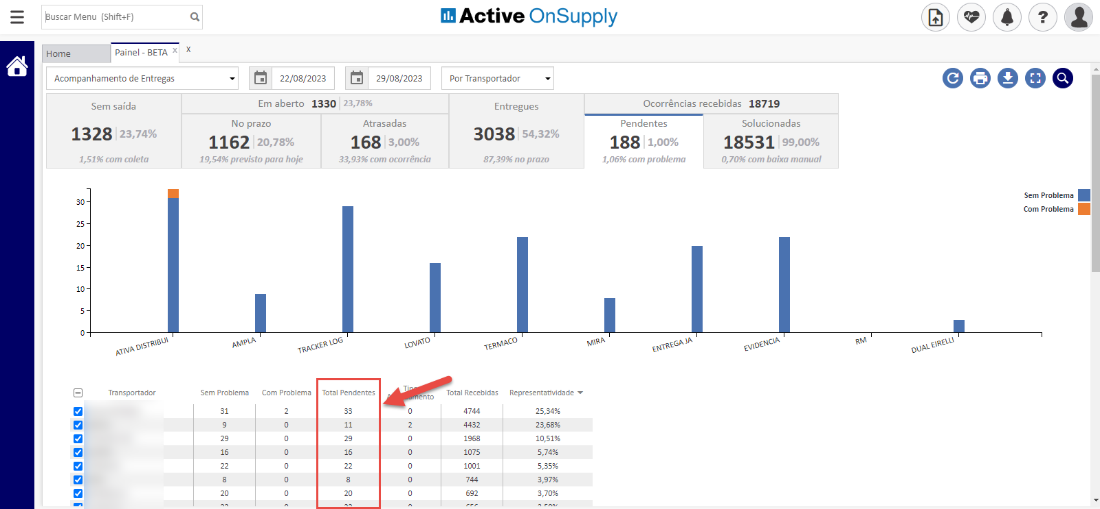Click the search magnifier in Buscar Menu
This screenshot has height=509, width=1100.
[194, 17]
